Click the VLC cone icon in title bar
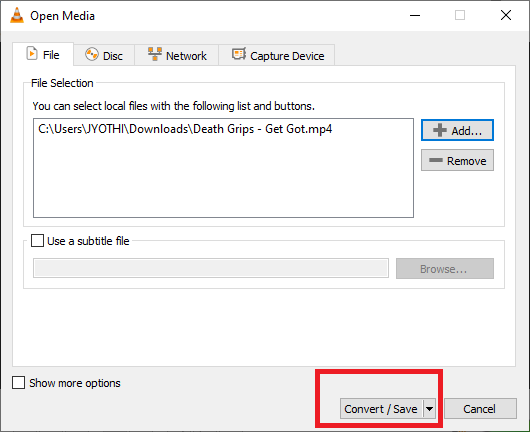Viewport: 530px width, 432px height. (x=17, y=16)
